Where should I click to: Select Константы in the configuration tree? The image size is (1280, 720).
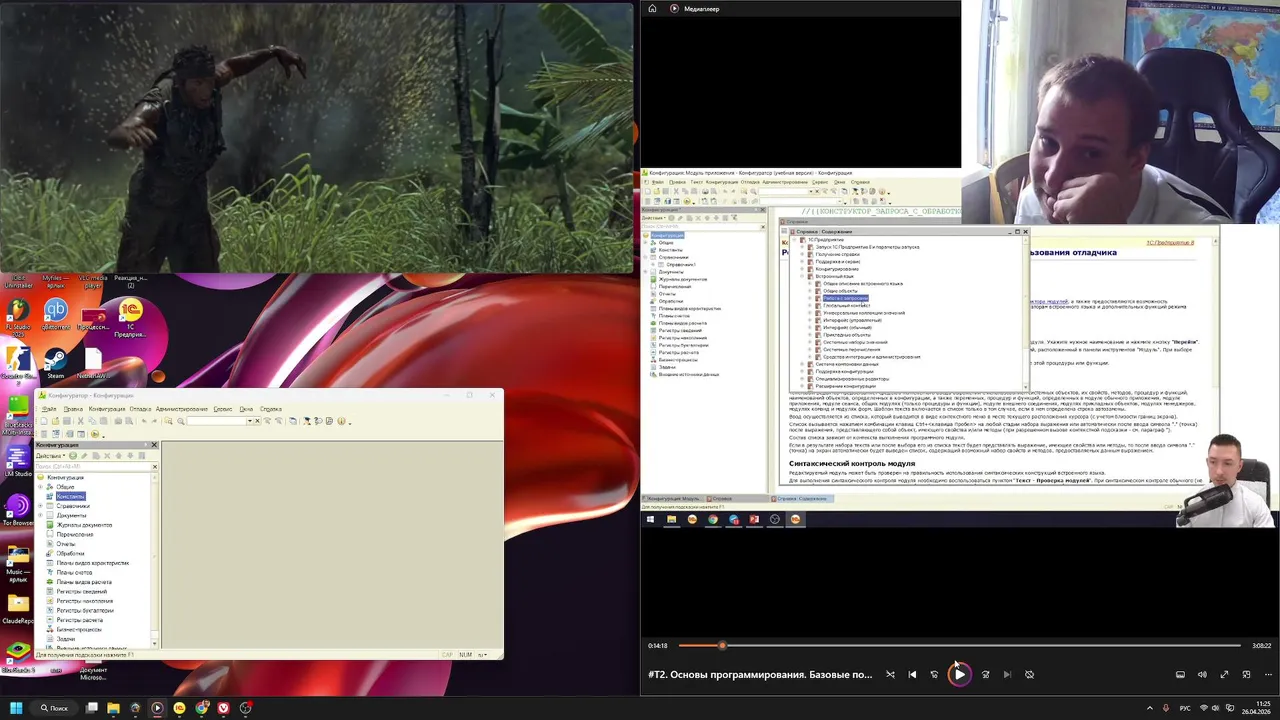tap(70, 496)
